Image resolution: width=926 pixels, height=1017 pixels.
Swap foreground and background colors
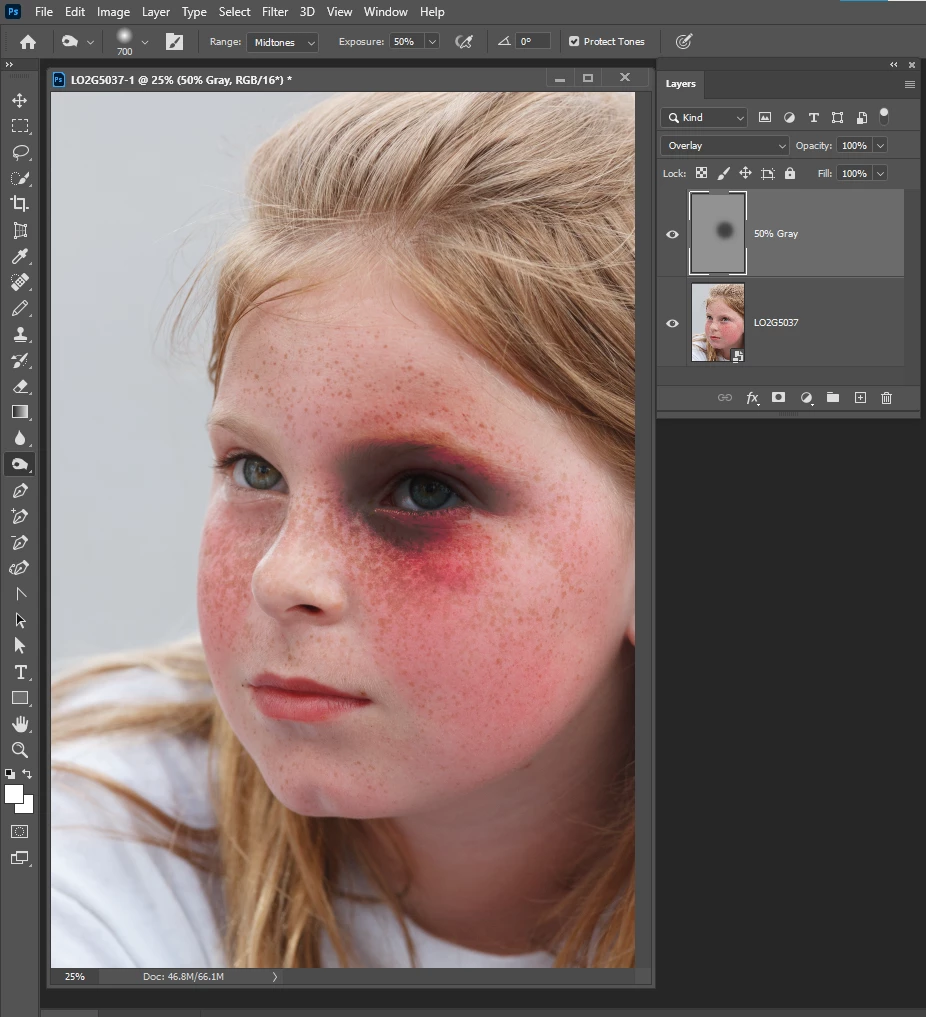27,773
